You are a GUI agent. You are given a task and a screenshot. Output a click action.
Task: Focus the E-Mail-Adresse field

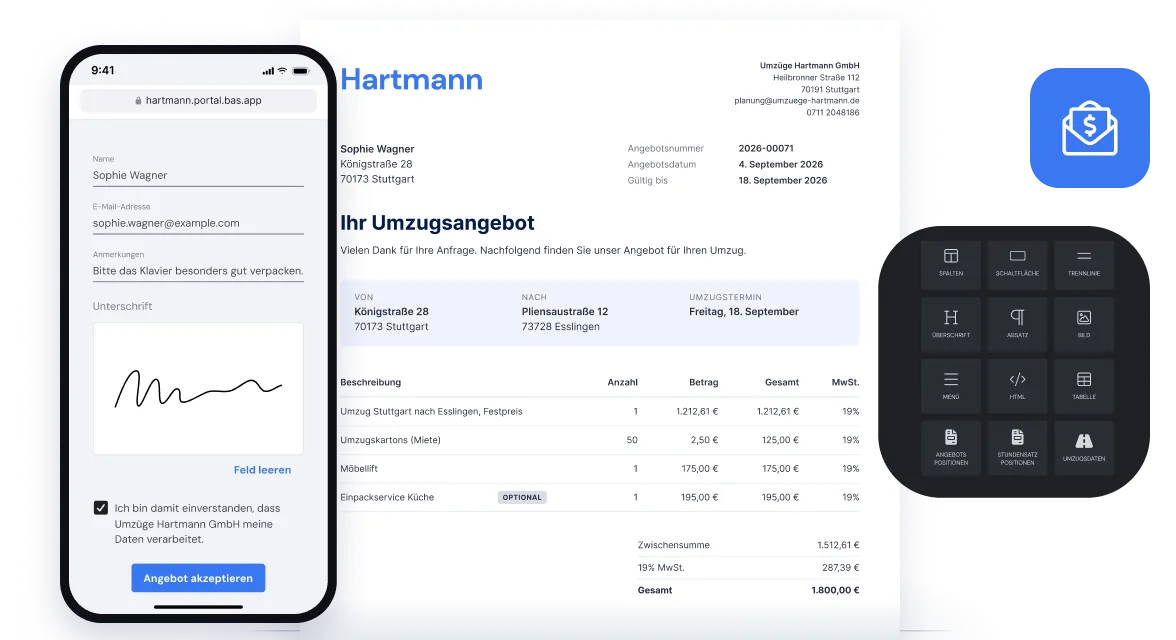pyautogui.click(x=198, y=224)
